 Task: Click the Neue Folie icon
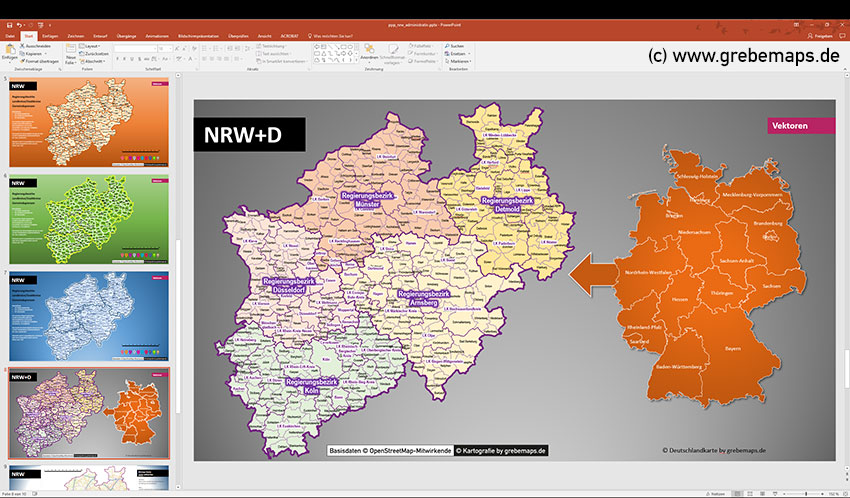click(71, 52)
